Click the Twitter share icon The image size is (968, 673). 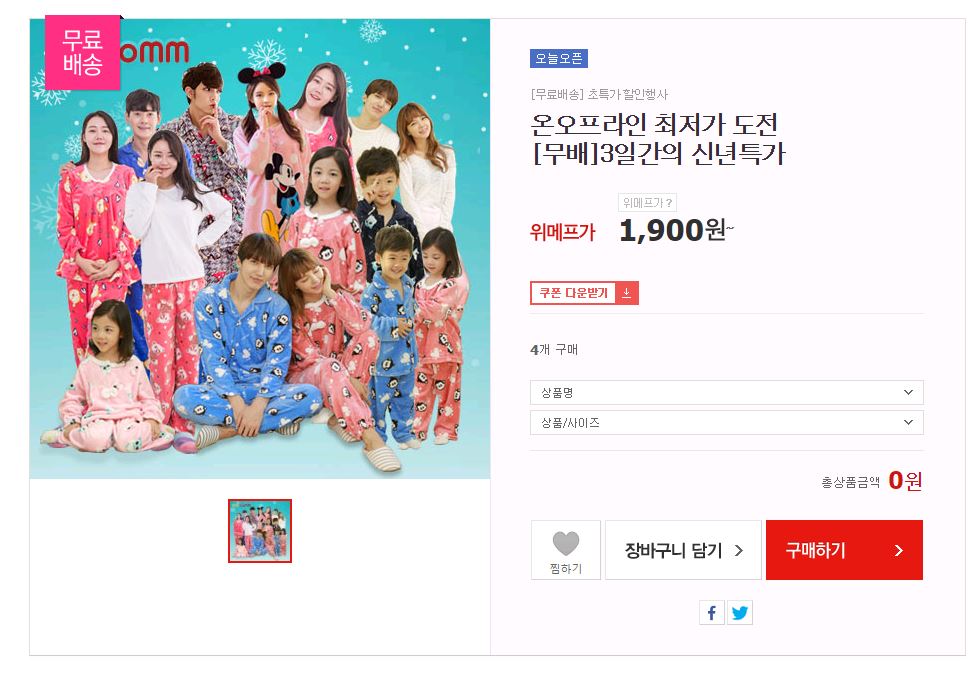point(740,612)
